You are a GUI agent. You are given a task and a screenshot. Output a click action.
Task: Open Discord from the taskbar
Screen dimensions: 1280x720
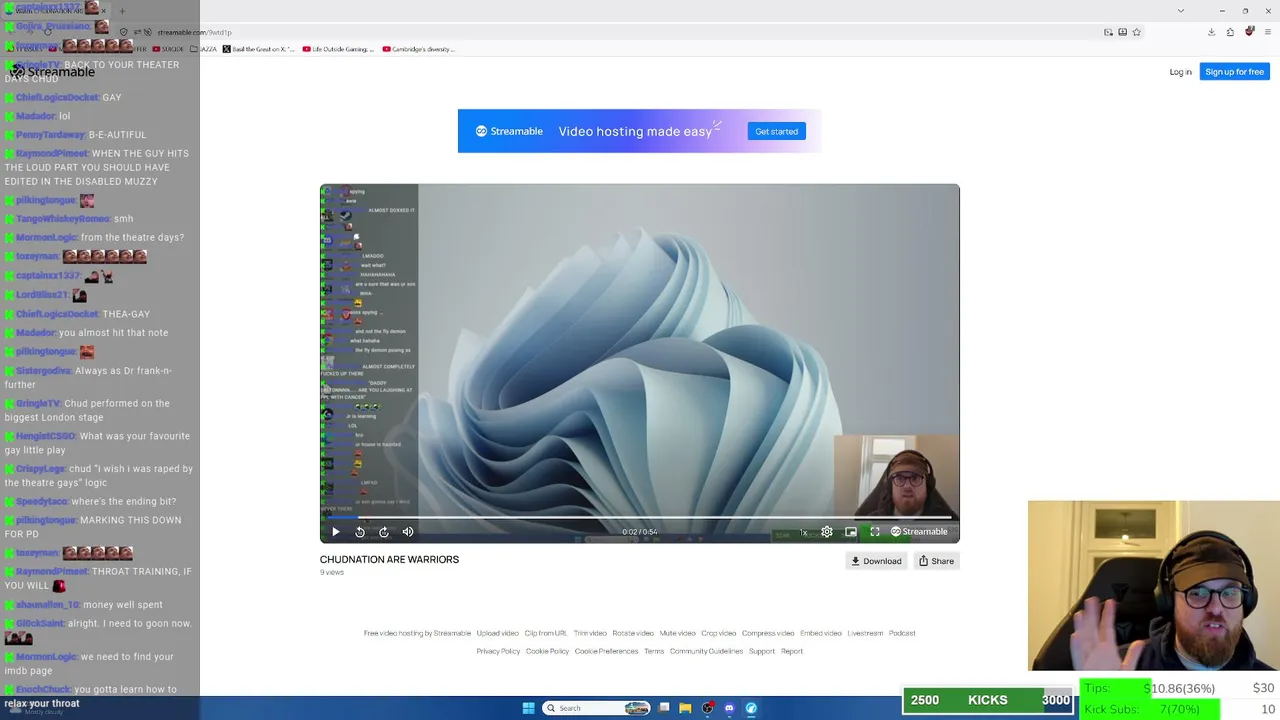click(x=729, y=708)
